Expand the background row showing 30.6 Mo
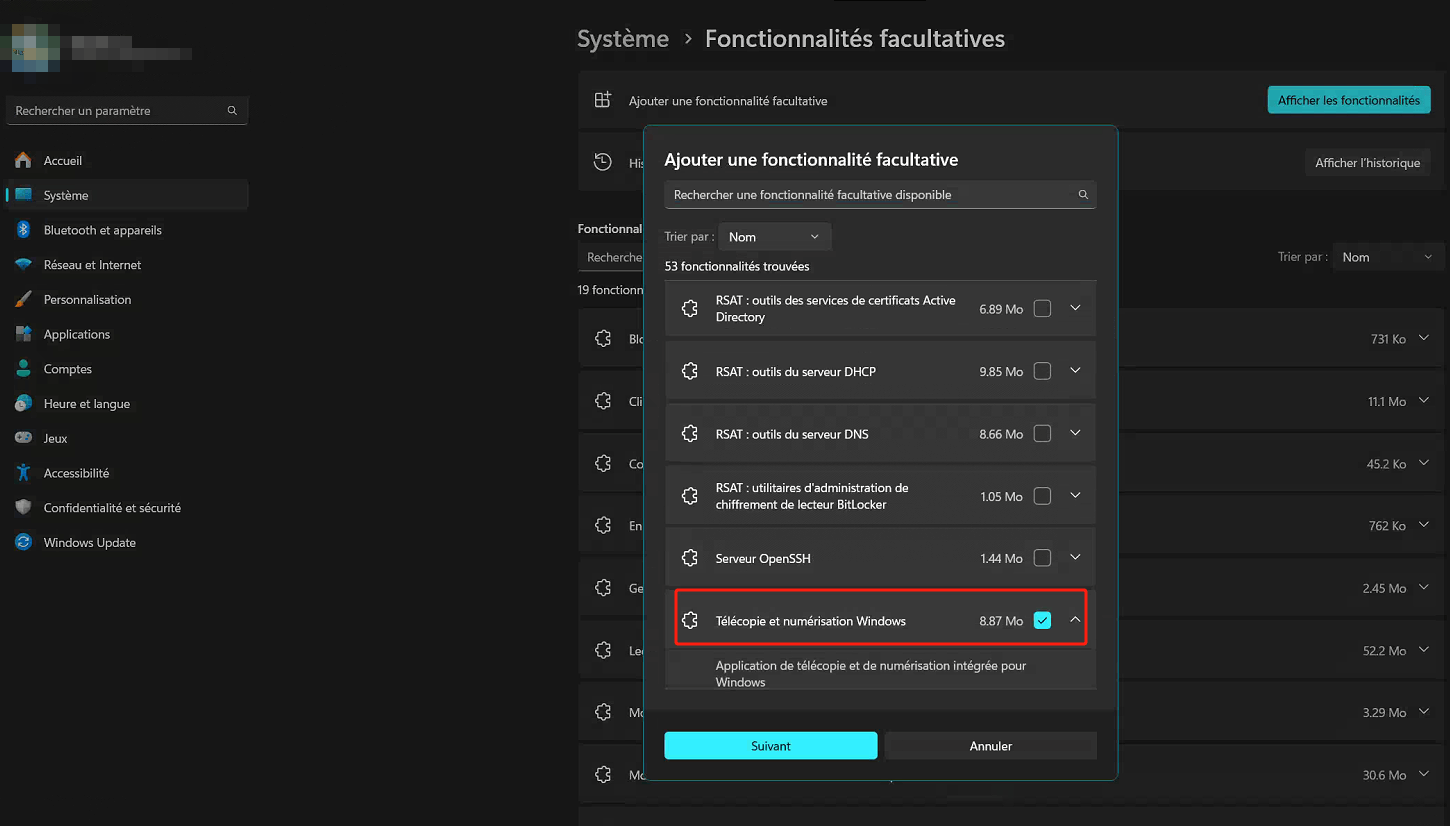 tap(1424, 774)
